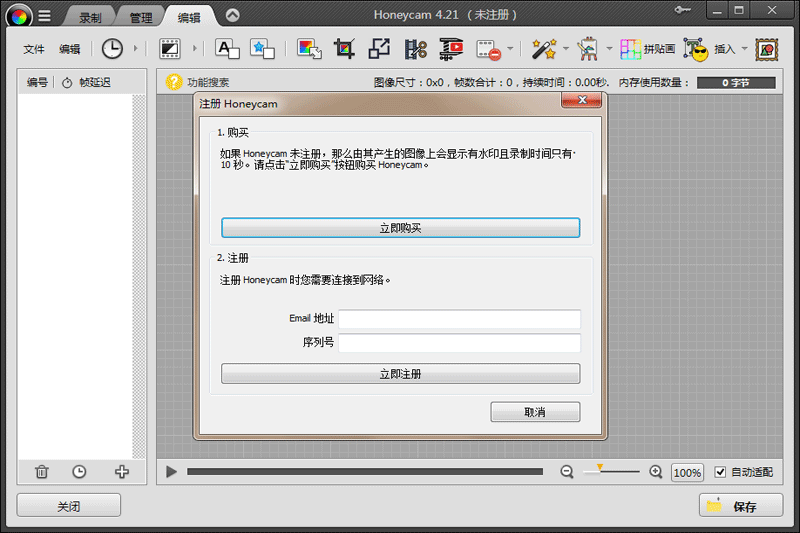
Task: Click the Email 地址 input field
Action: 459,319
